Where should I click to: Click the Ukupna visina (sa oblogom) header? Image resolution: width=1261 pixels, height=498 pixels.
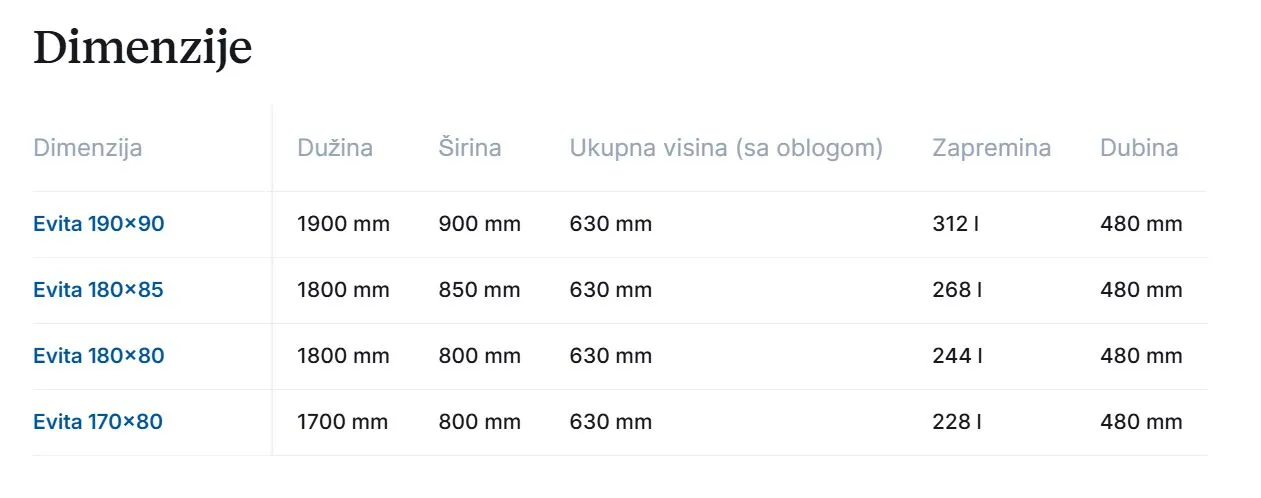tap(726, 148)
